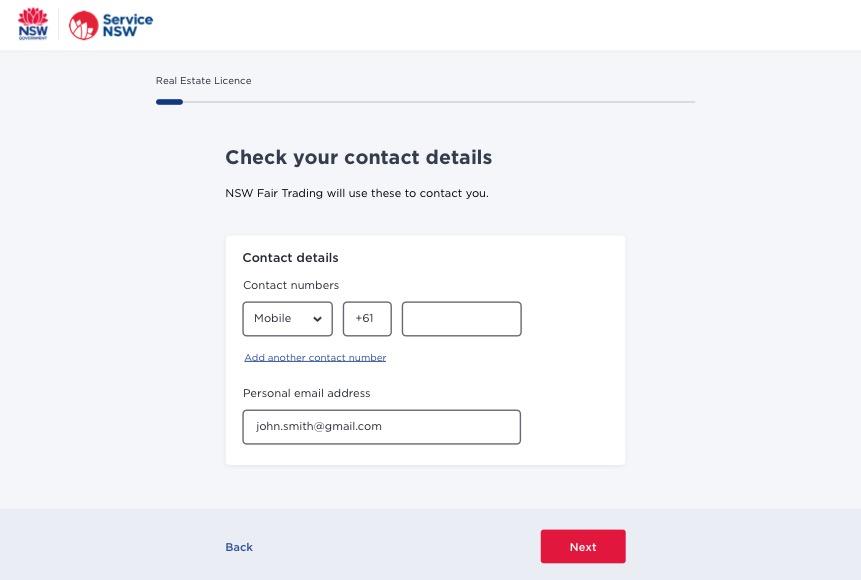
Task: Go Back to the previous step
Action: (x=239, y=547)
